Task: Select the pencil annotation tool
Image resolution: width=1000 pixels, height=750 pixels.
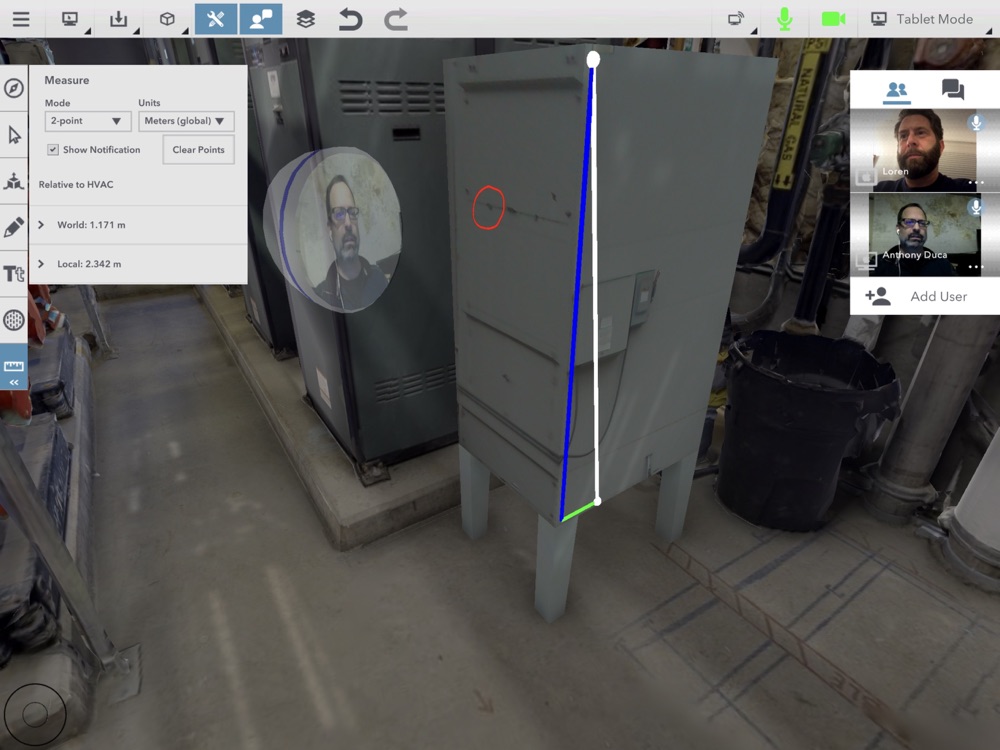Action: (x=14, y=227)
